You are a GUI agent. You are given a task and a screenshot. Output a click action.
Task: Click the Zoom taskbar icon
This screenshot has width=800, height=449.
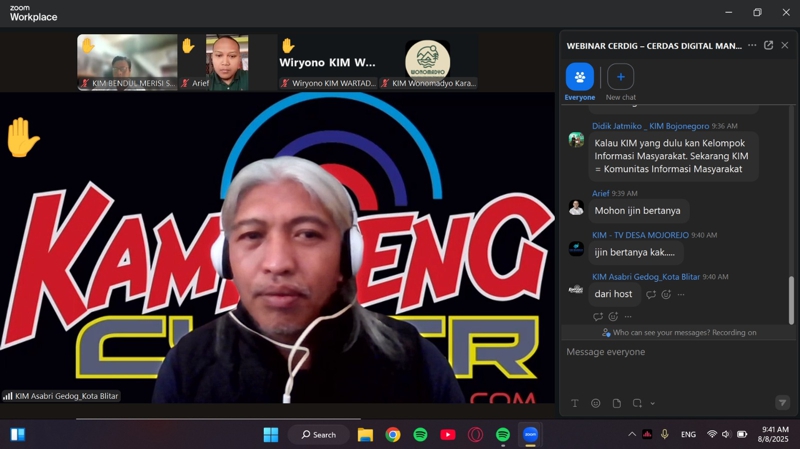coord(531,435)
